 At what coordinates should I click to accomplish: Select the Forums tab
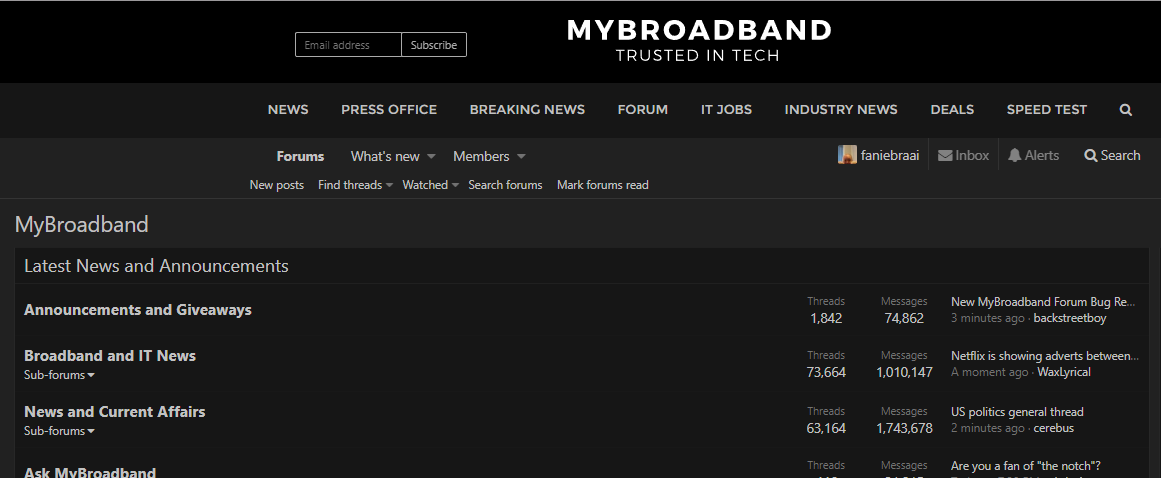[x=301, y=156]
